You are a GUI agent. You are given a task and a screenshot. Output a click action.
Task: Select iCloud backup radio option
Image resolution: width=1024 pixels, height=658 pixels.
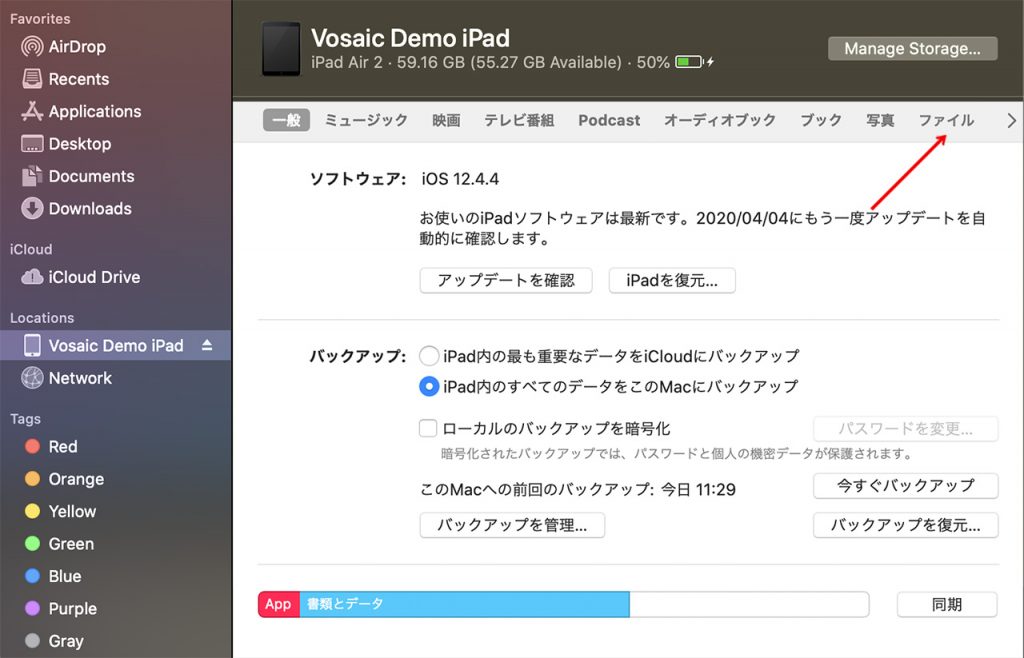coord(429,356)
